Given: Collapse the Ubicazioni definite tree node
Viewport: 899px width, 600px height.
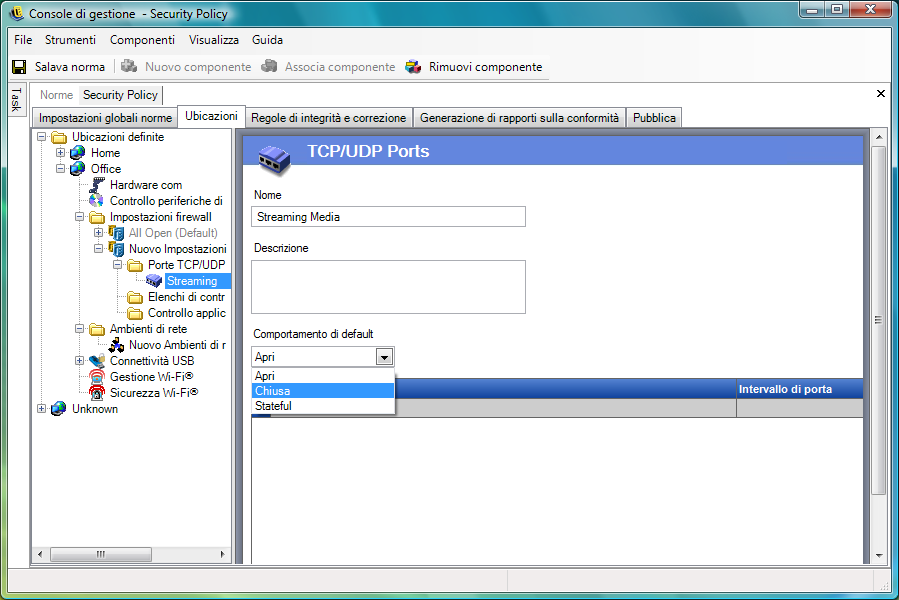Looking at the screenshot, I should pyautogui.click(x=41, y=137).
